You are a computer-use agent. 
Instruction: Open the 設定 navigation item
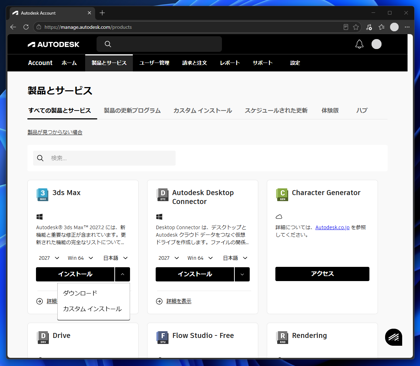(x=295, y=63)
